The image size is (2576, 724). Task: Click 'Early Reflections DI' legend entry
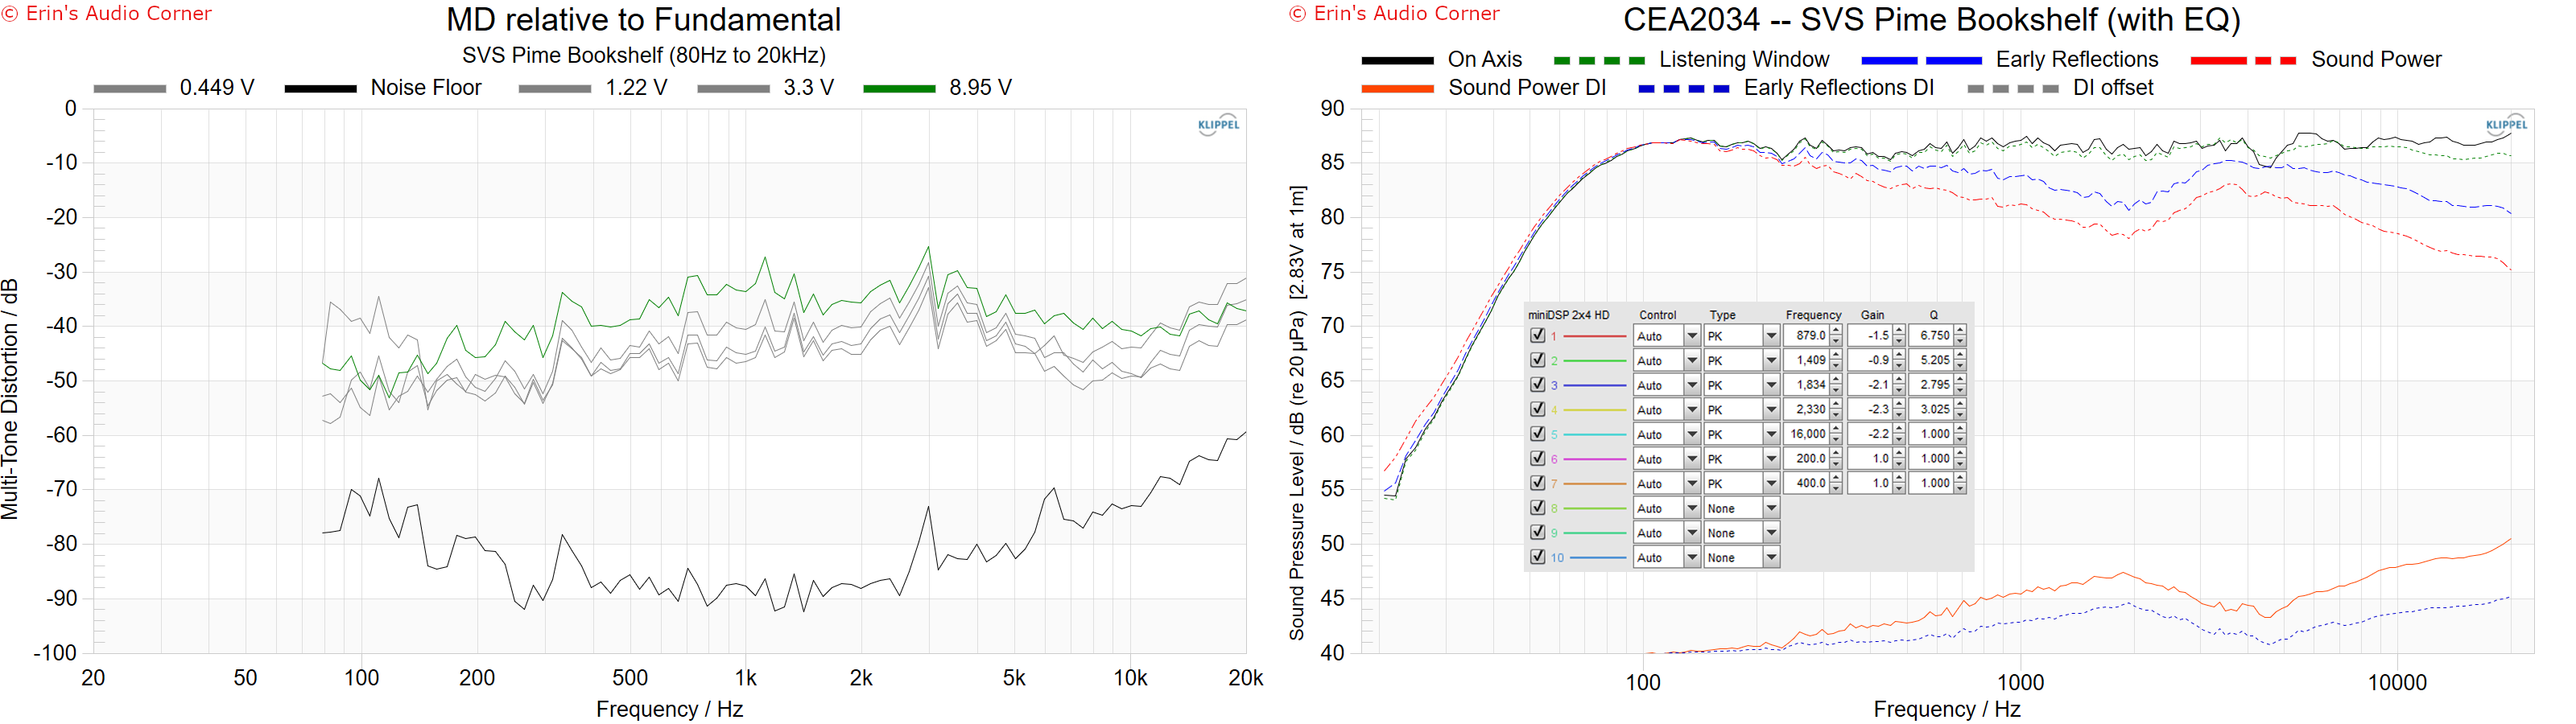[1786, 88]
